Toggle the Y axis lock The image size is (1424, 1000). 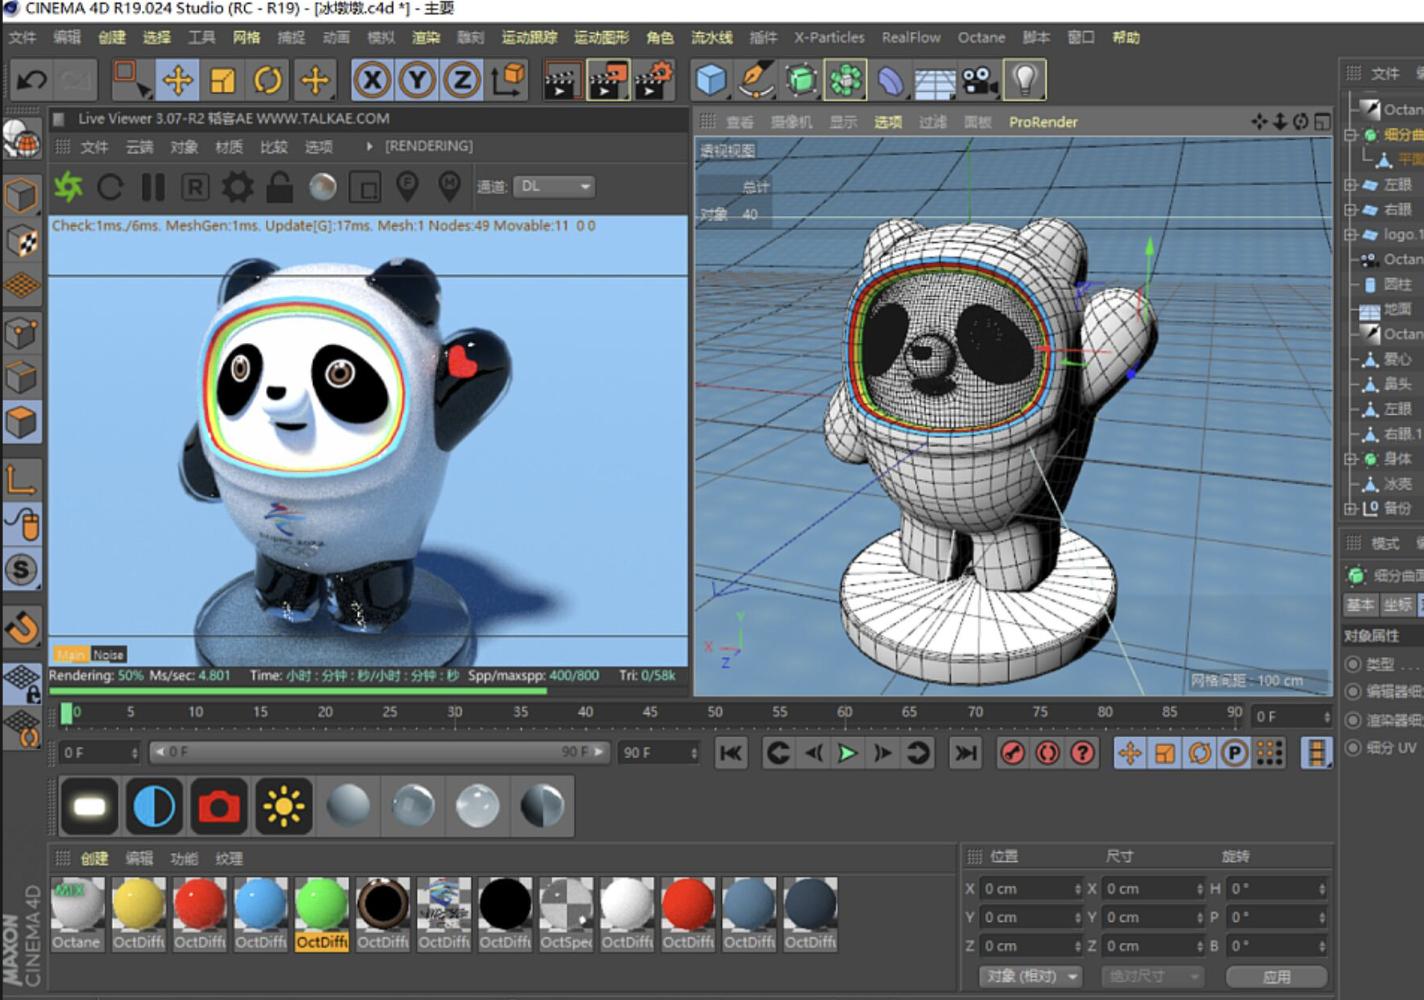pyautogui.click(x=417, y=79)
